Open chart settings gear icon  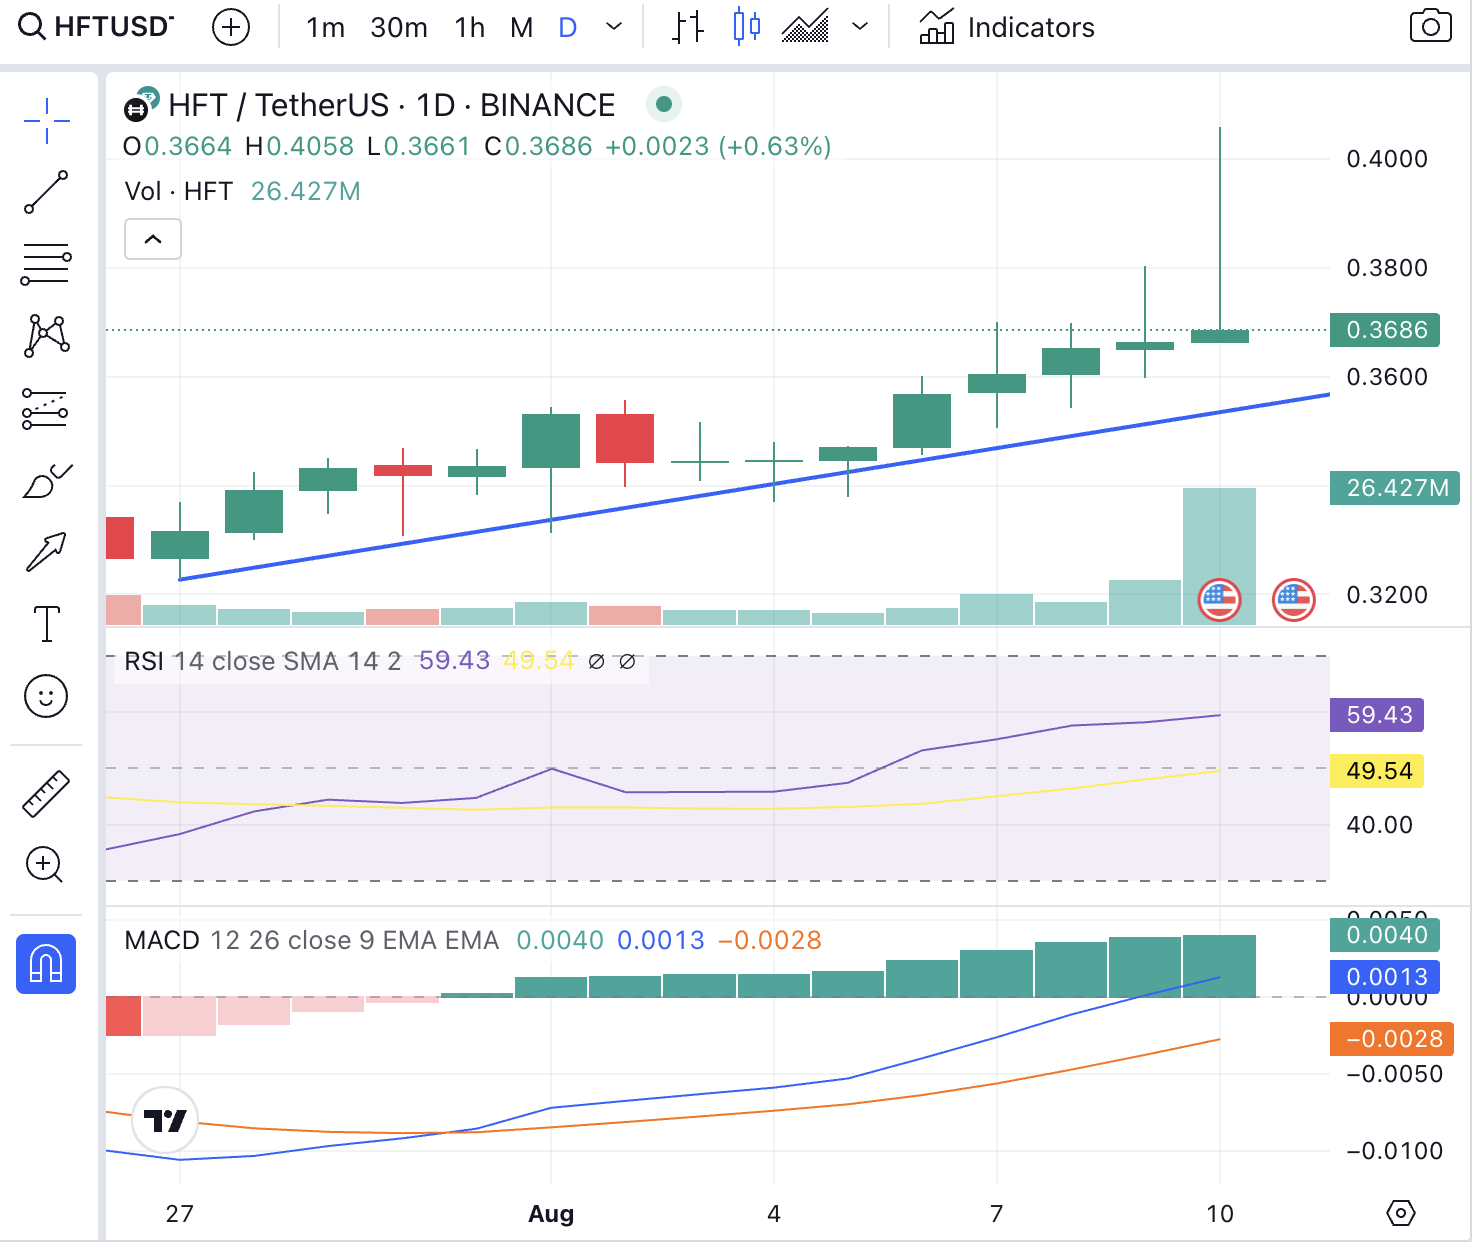coord(1401,1213)
